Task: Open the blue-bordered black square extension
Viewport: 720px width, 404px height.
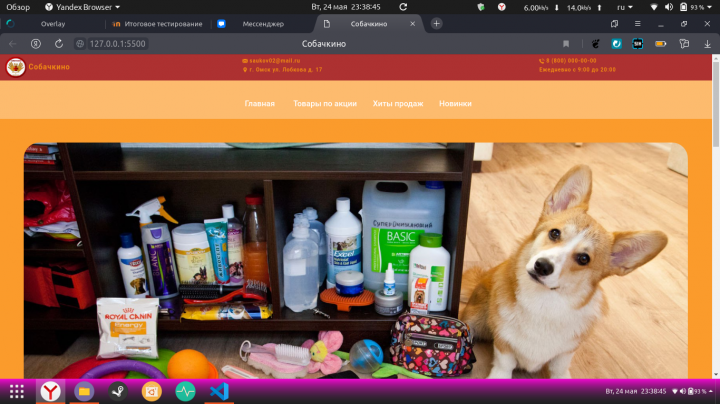Action: (637, 44)
